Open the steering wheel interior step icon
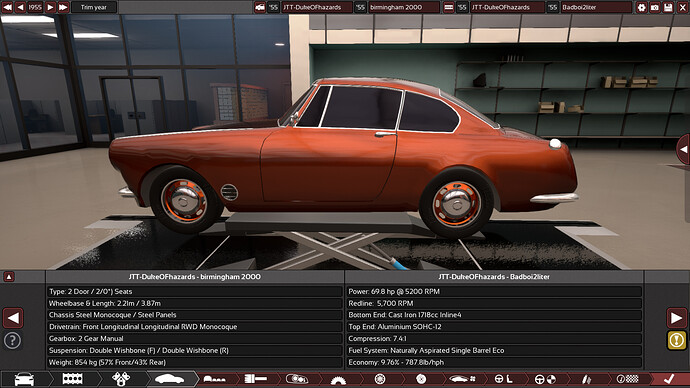 (504, 379)
